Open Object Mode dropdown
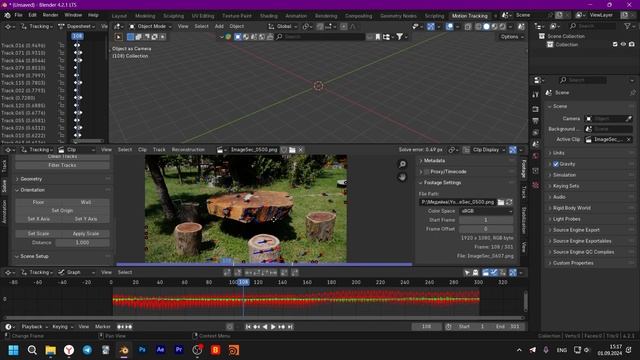This screenshot has width=640, height=360. [x=151, y=27]
